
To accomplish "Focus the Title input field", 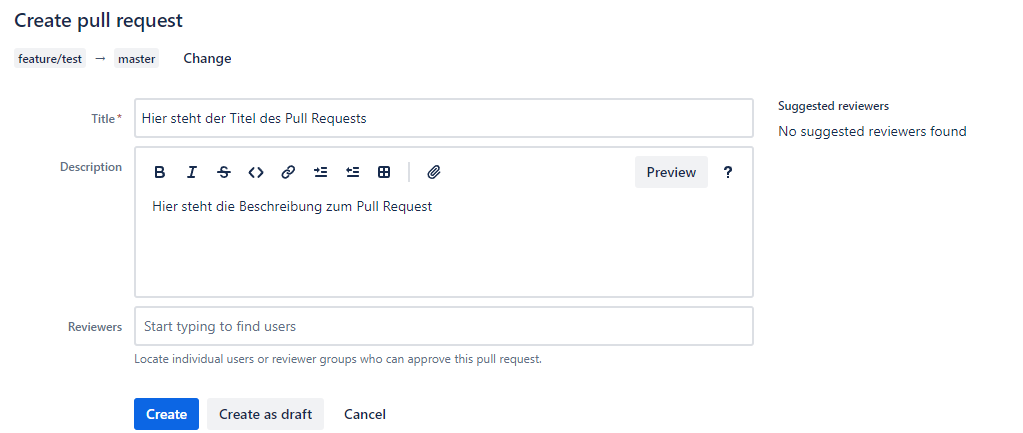I will click(444, 118).
